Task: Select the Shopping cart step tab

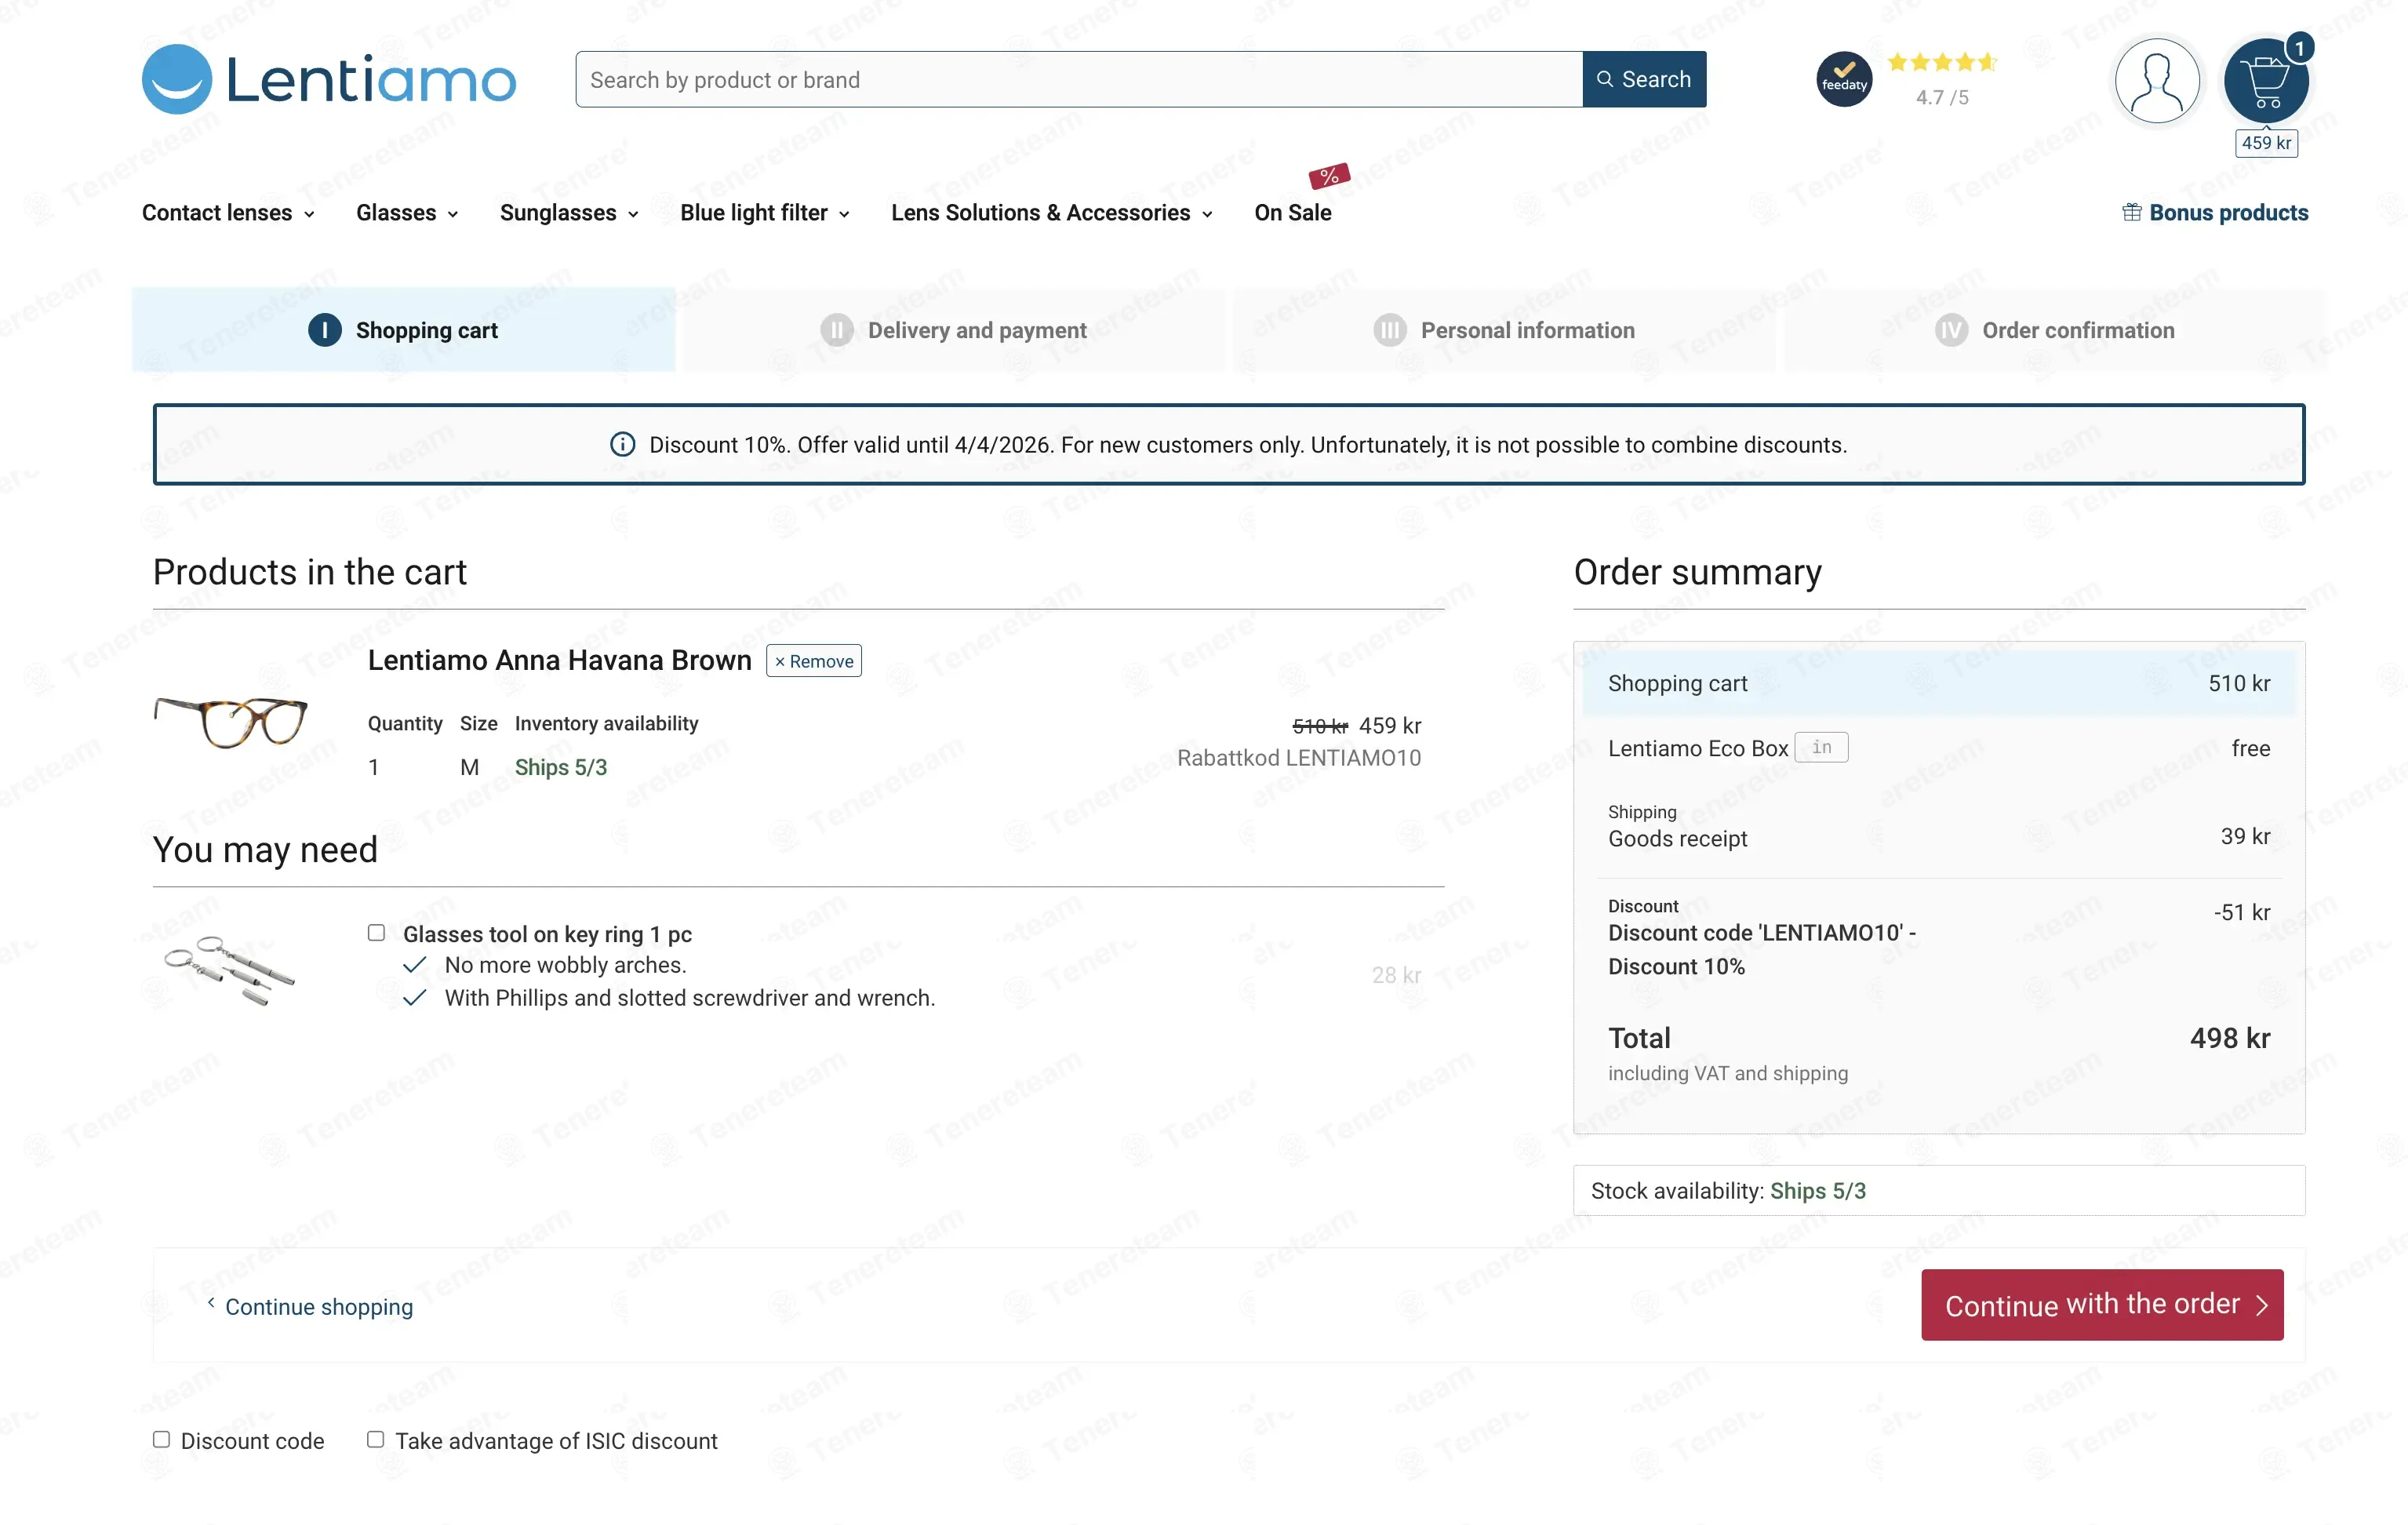Action: point(403,330)
